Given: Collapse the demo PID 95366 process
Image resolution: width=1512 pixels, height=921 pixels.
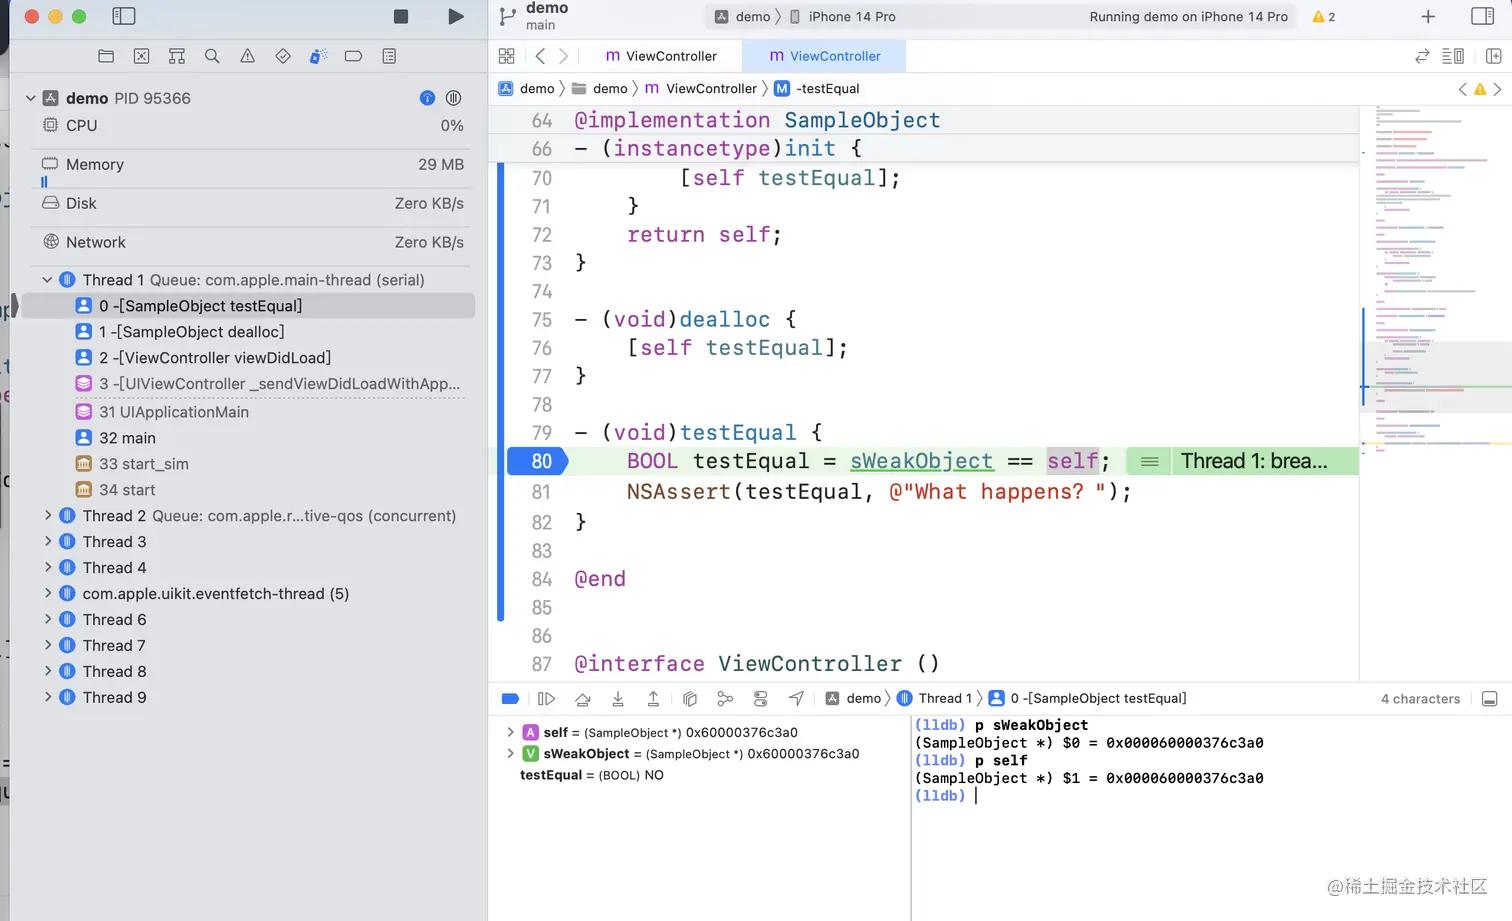Looking at the screenshot, I should coord(30,98).
